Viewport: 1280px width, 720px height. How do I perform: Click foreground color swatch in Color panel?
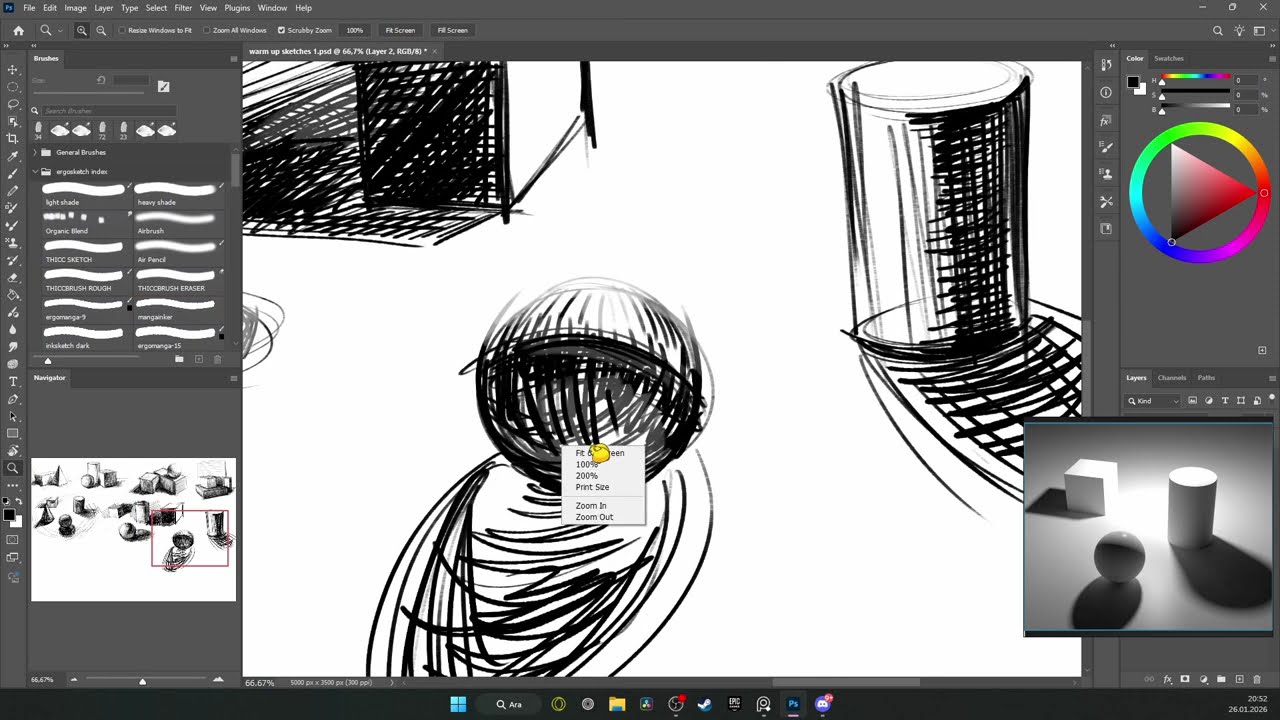(1134, 82)
